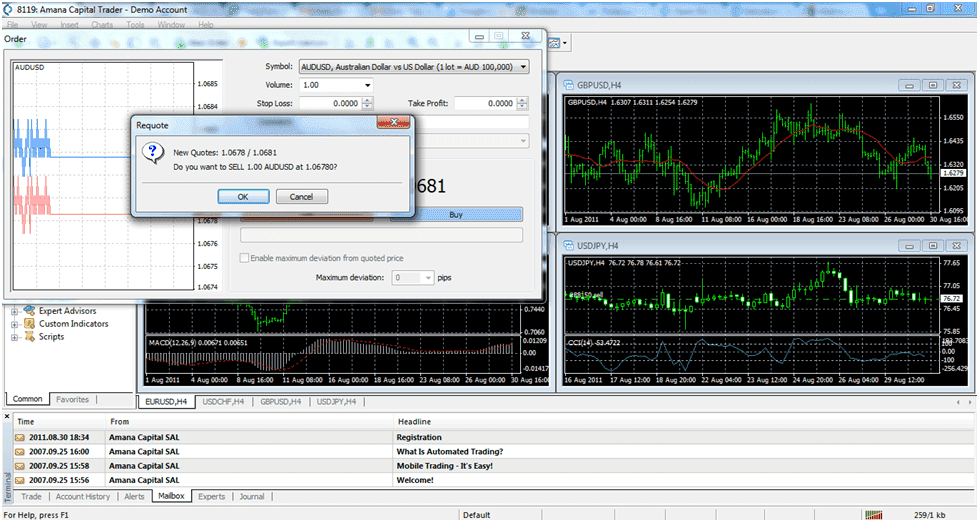Screen dimensions: 979x520
Task: Decrease the Take Profit spinner value
Action: coord(524,106)
